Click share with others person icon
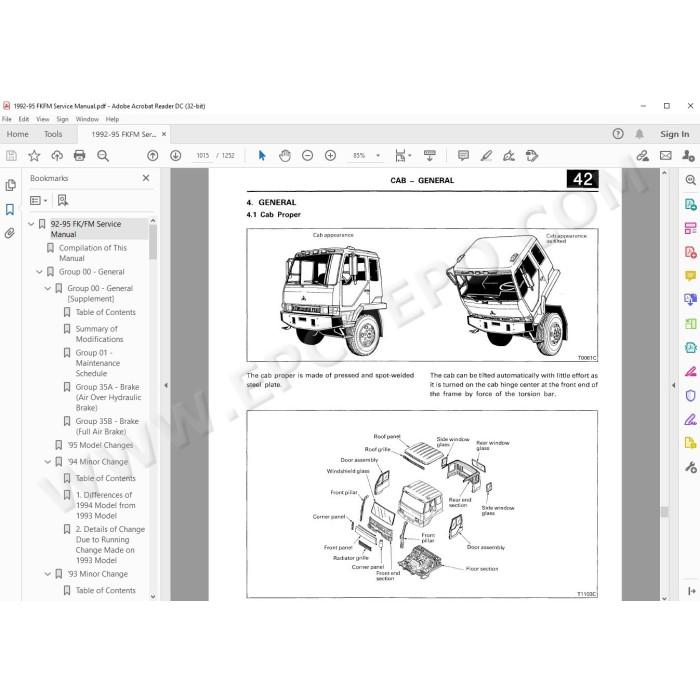Screen dimensions: 700x700 688,156
